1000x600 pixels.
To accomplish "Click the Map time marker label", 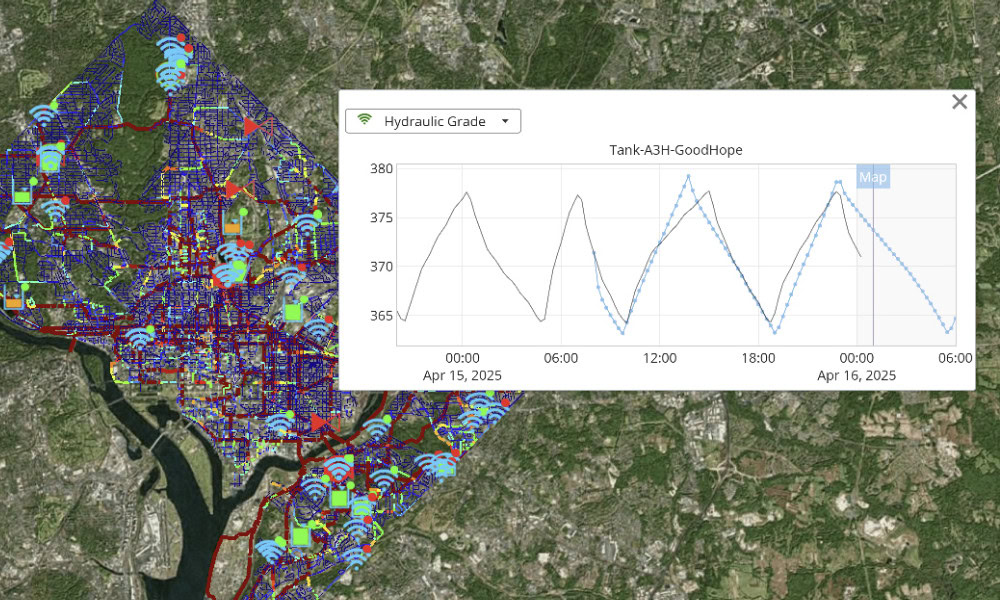I will pos(873,177).
